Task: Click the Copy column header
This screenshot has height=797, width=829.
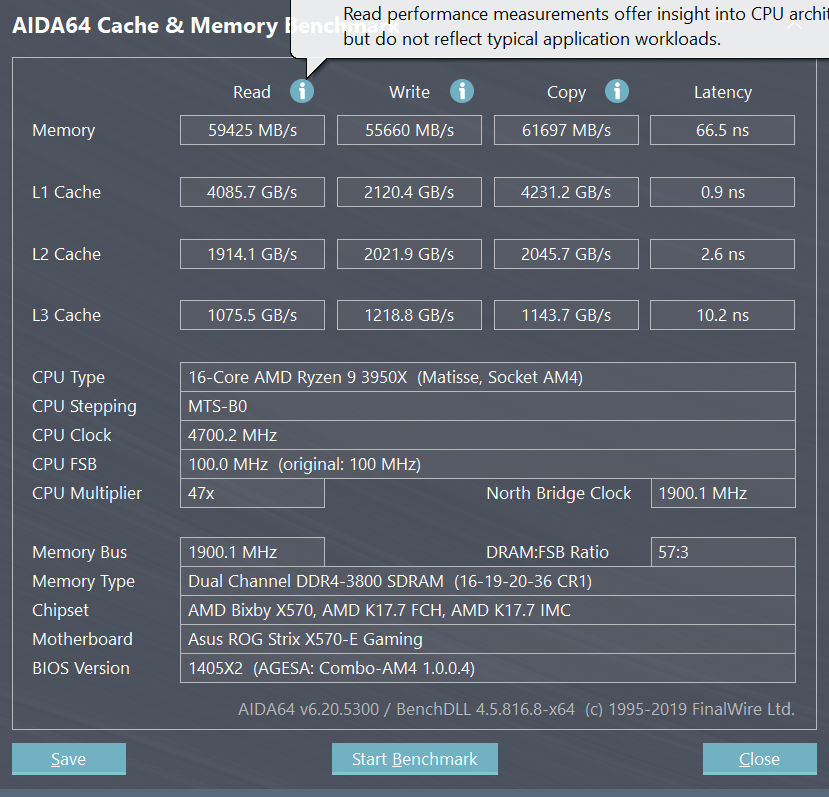Action: point(566,93)
